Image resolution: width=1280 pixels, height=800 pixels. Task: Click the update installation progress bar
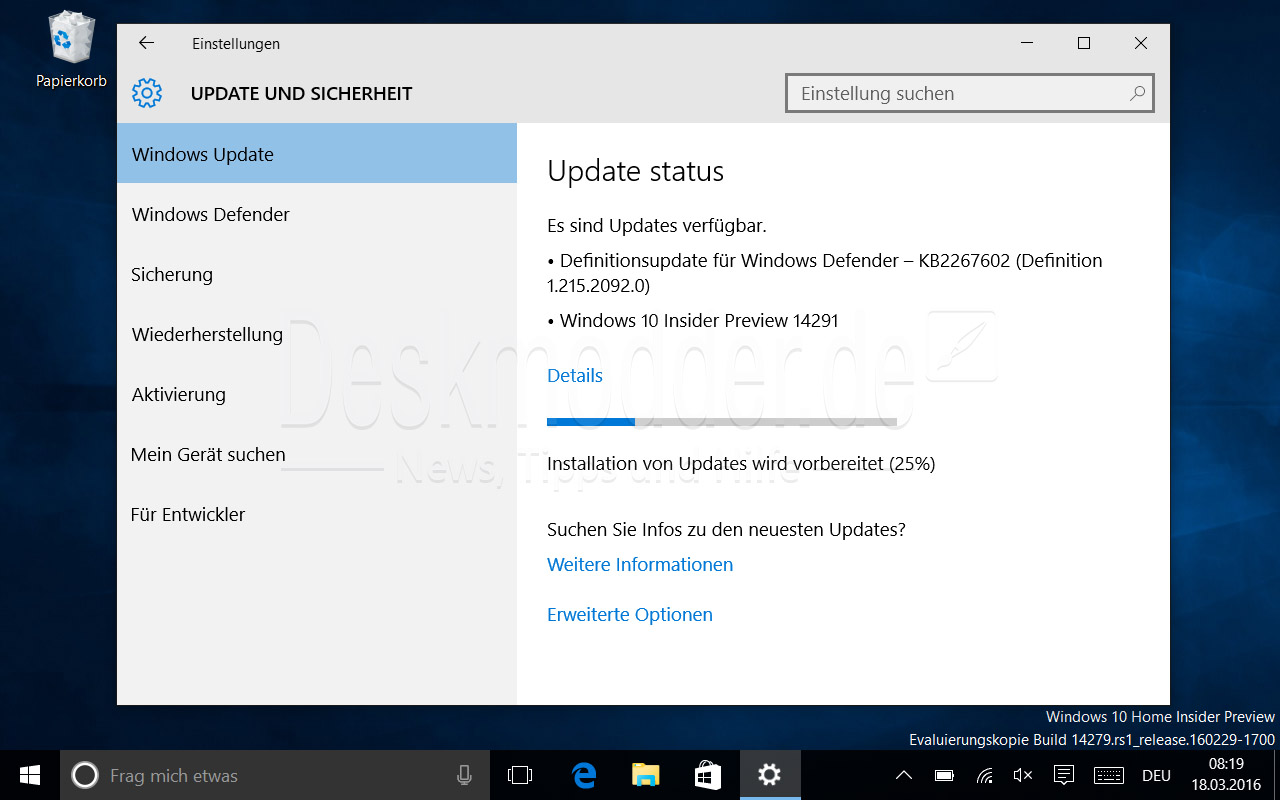722,422
